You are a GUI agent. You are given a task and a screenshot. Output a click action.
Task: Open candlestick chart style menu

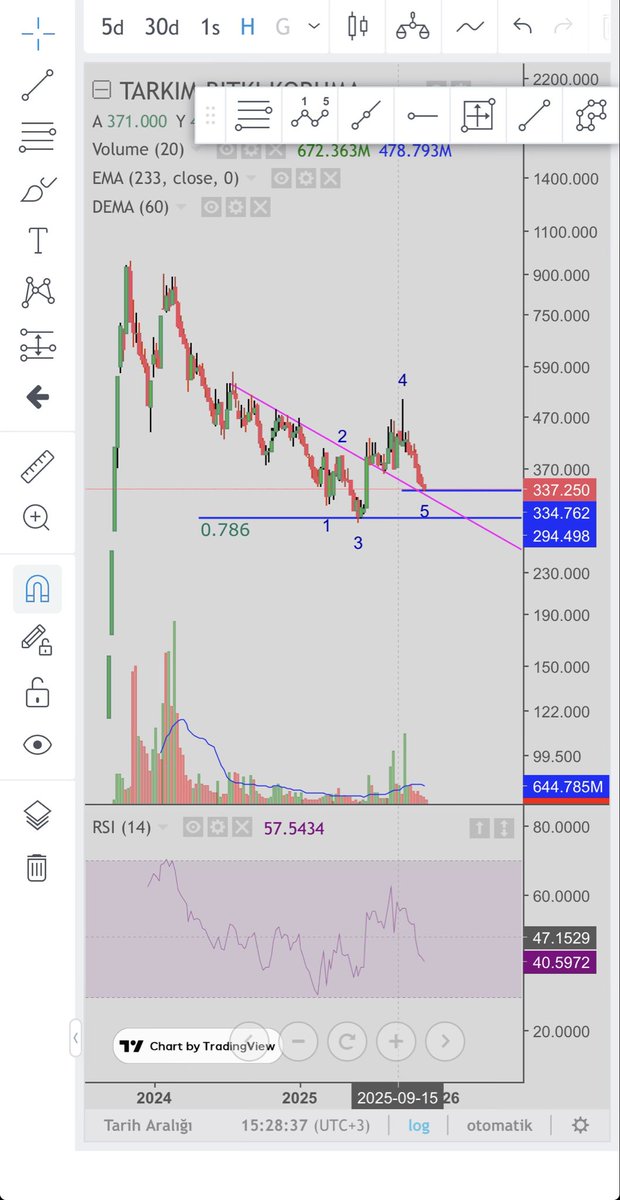358,27
